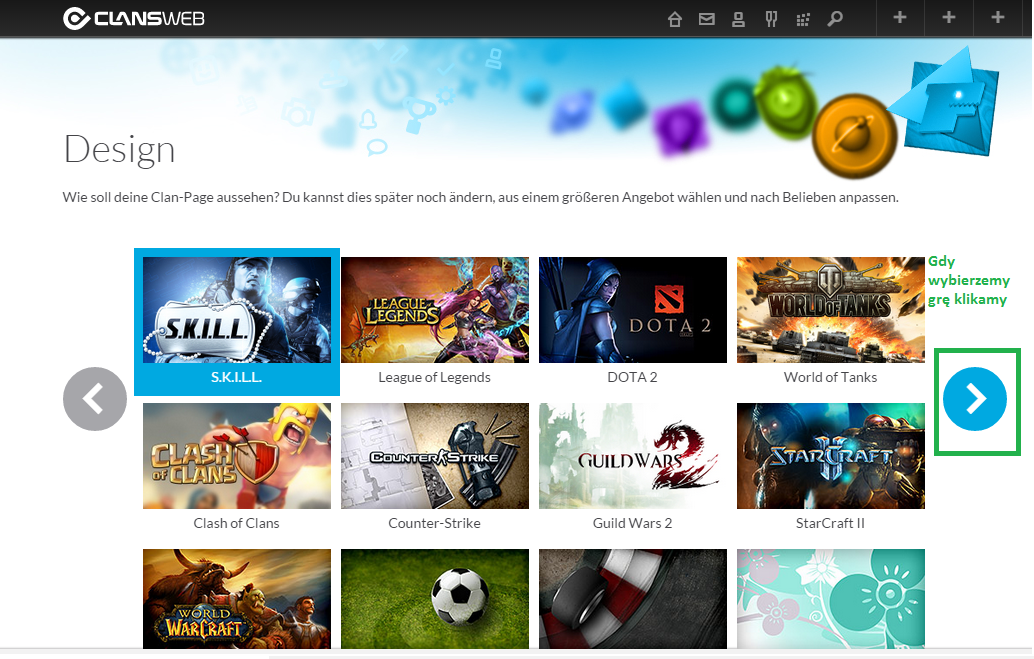Click the magnifying glass search icon

tap(835, 19)
